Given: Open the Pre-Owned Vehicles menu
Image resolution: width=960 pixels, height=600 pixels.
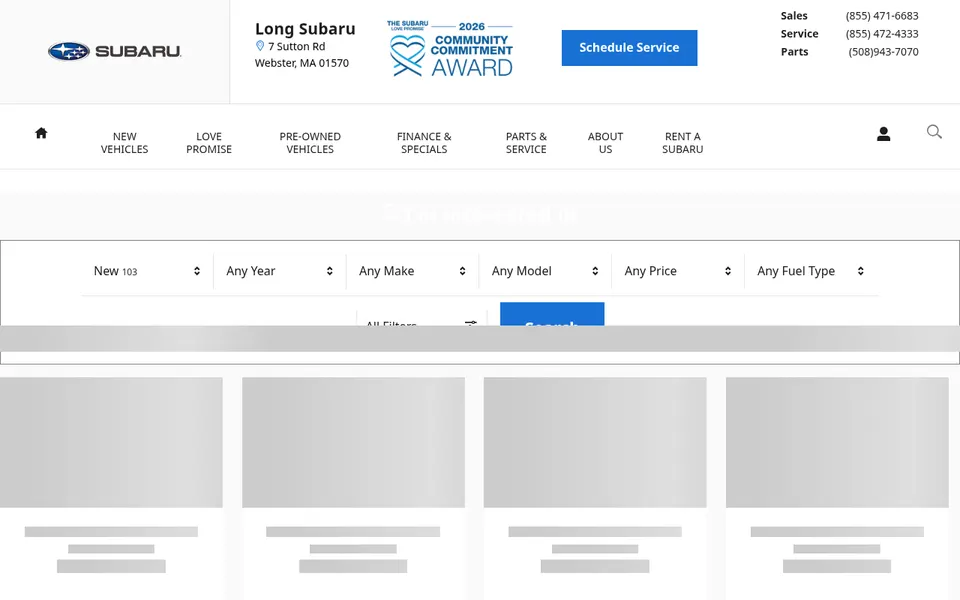Looking at the screenshot, I should pos(310,143).
